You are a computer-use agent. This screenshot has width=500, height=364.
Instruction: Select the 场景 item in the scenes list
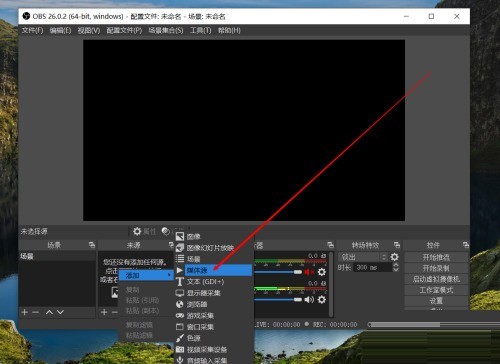pos(57,256)
